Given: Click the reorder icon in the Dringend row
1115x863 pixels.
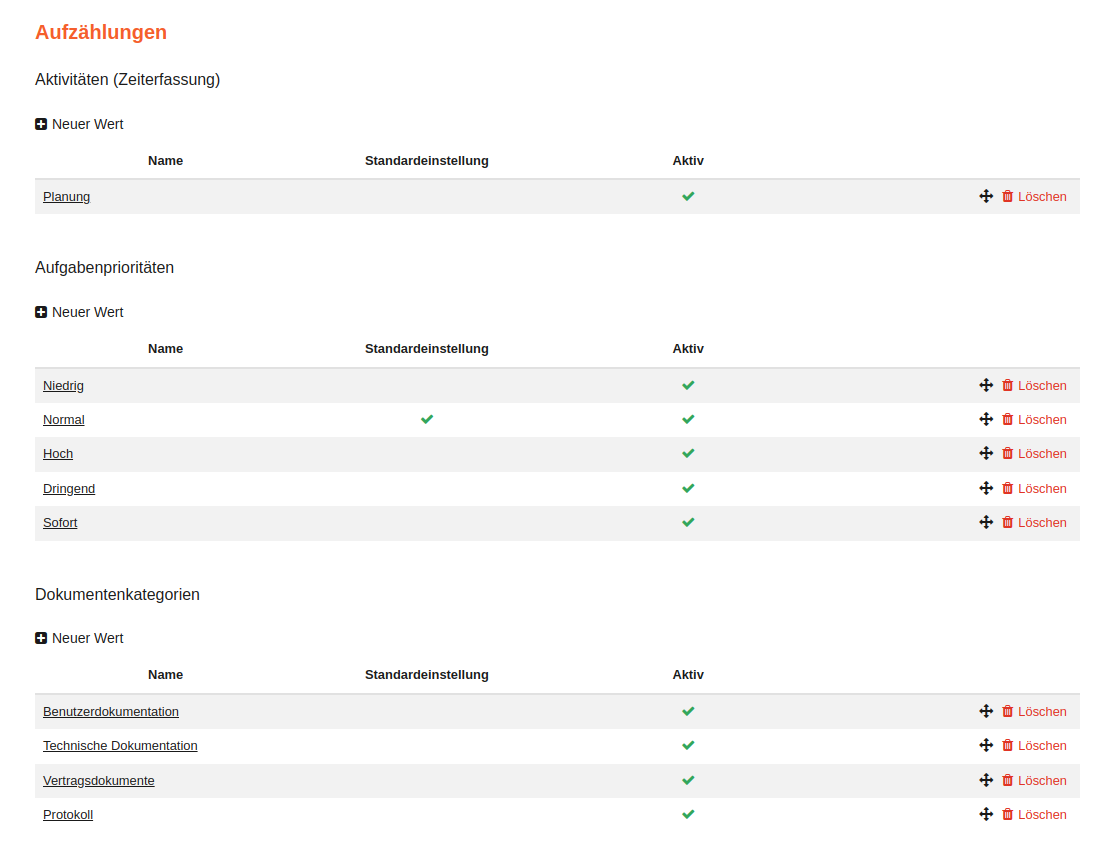Looking at the screenshot, I should click(986, 488).
